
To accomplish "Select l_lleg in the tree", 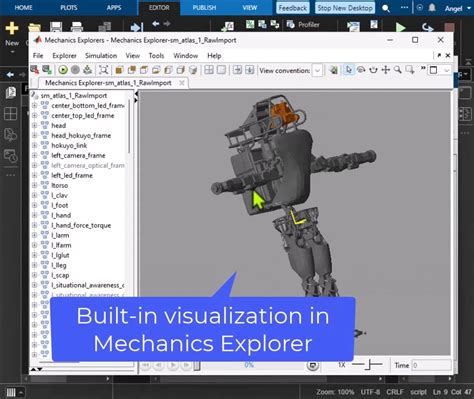I will click(x=59, y=265).
